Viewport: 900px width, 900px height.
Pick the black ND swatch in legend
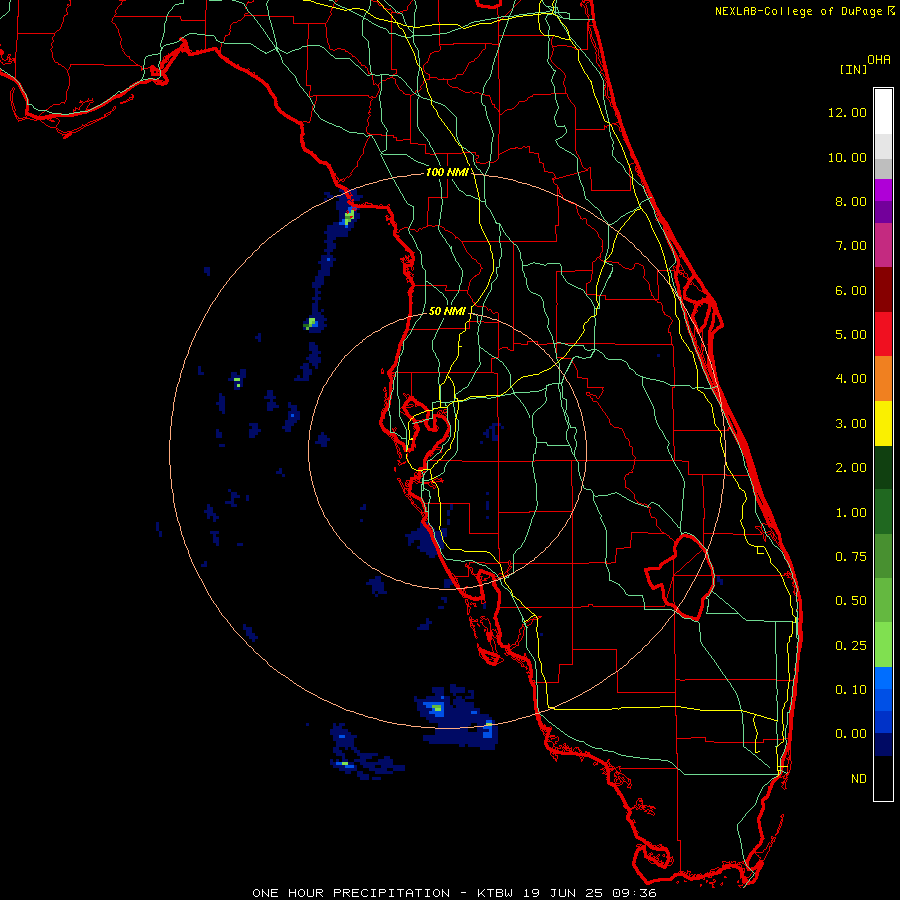point(883,778)
